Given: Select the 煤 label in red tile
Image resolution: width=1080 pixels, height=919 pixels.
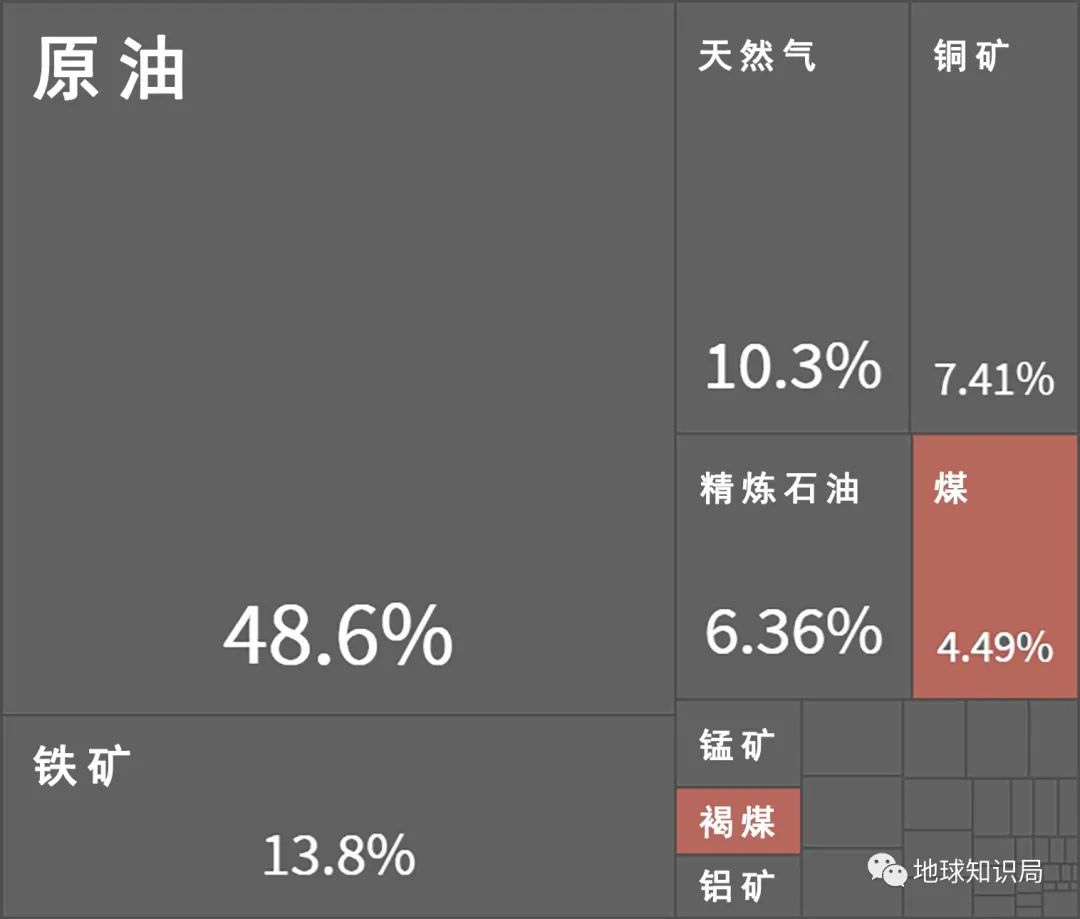Looking at the screenshot, I should pyautogui.click(x=951, y=488).
